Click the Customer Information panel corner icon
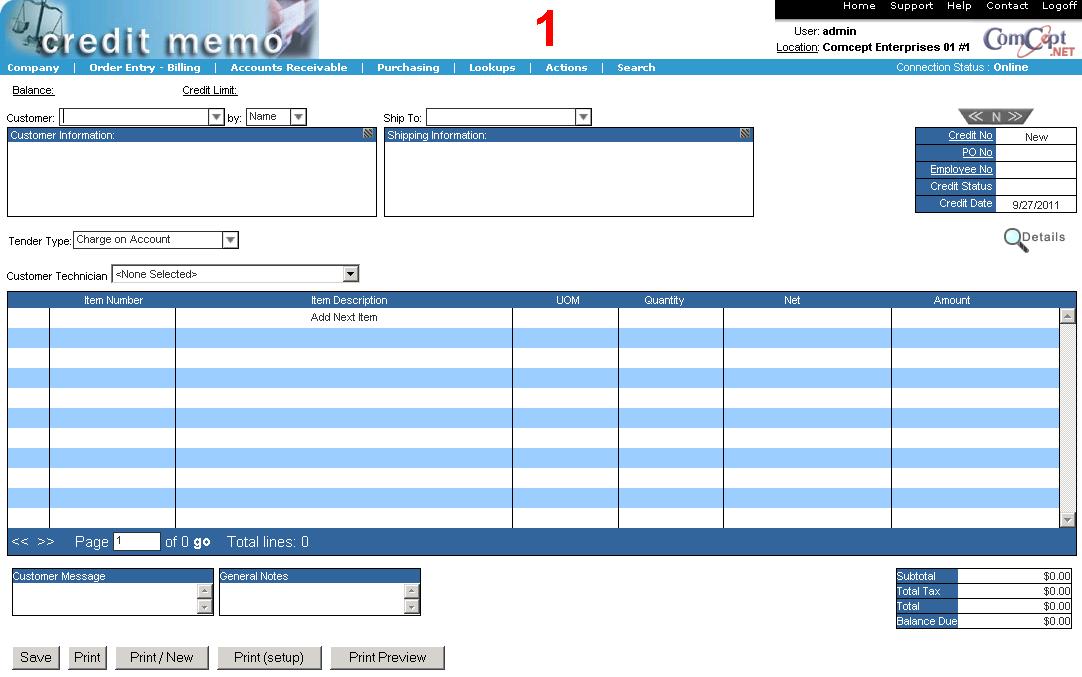 pyautogui.click(x=368, y=134)
